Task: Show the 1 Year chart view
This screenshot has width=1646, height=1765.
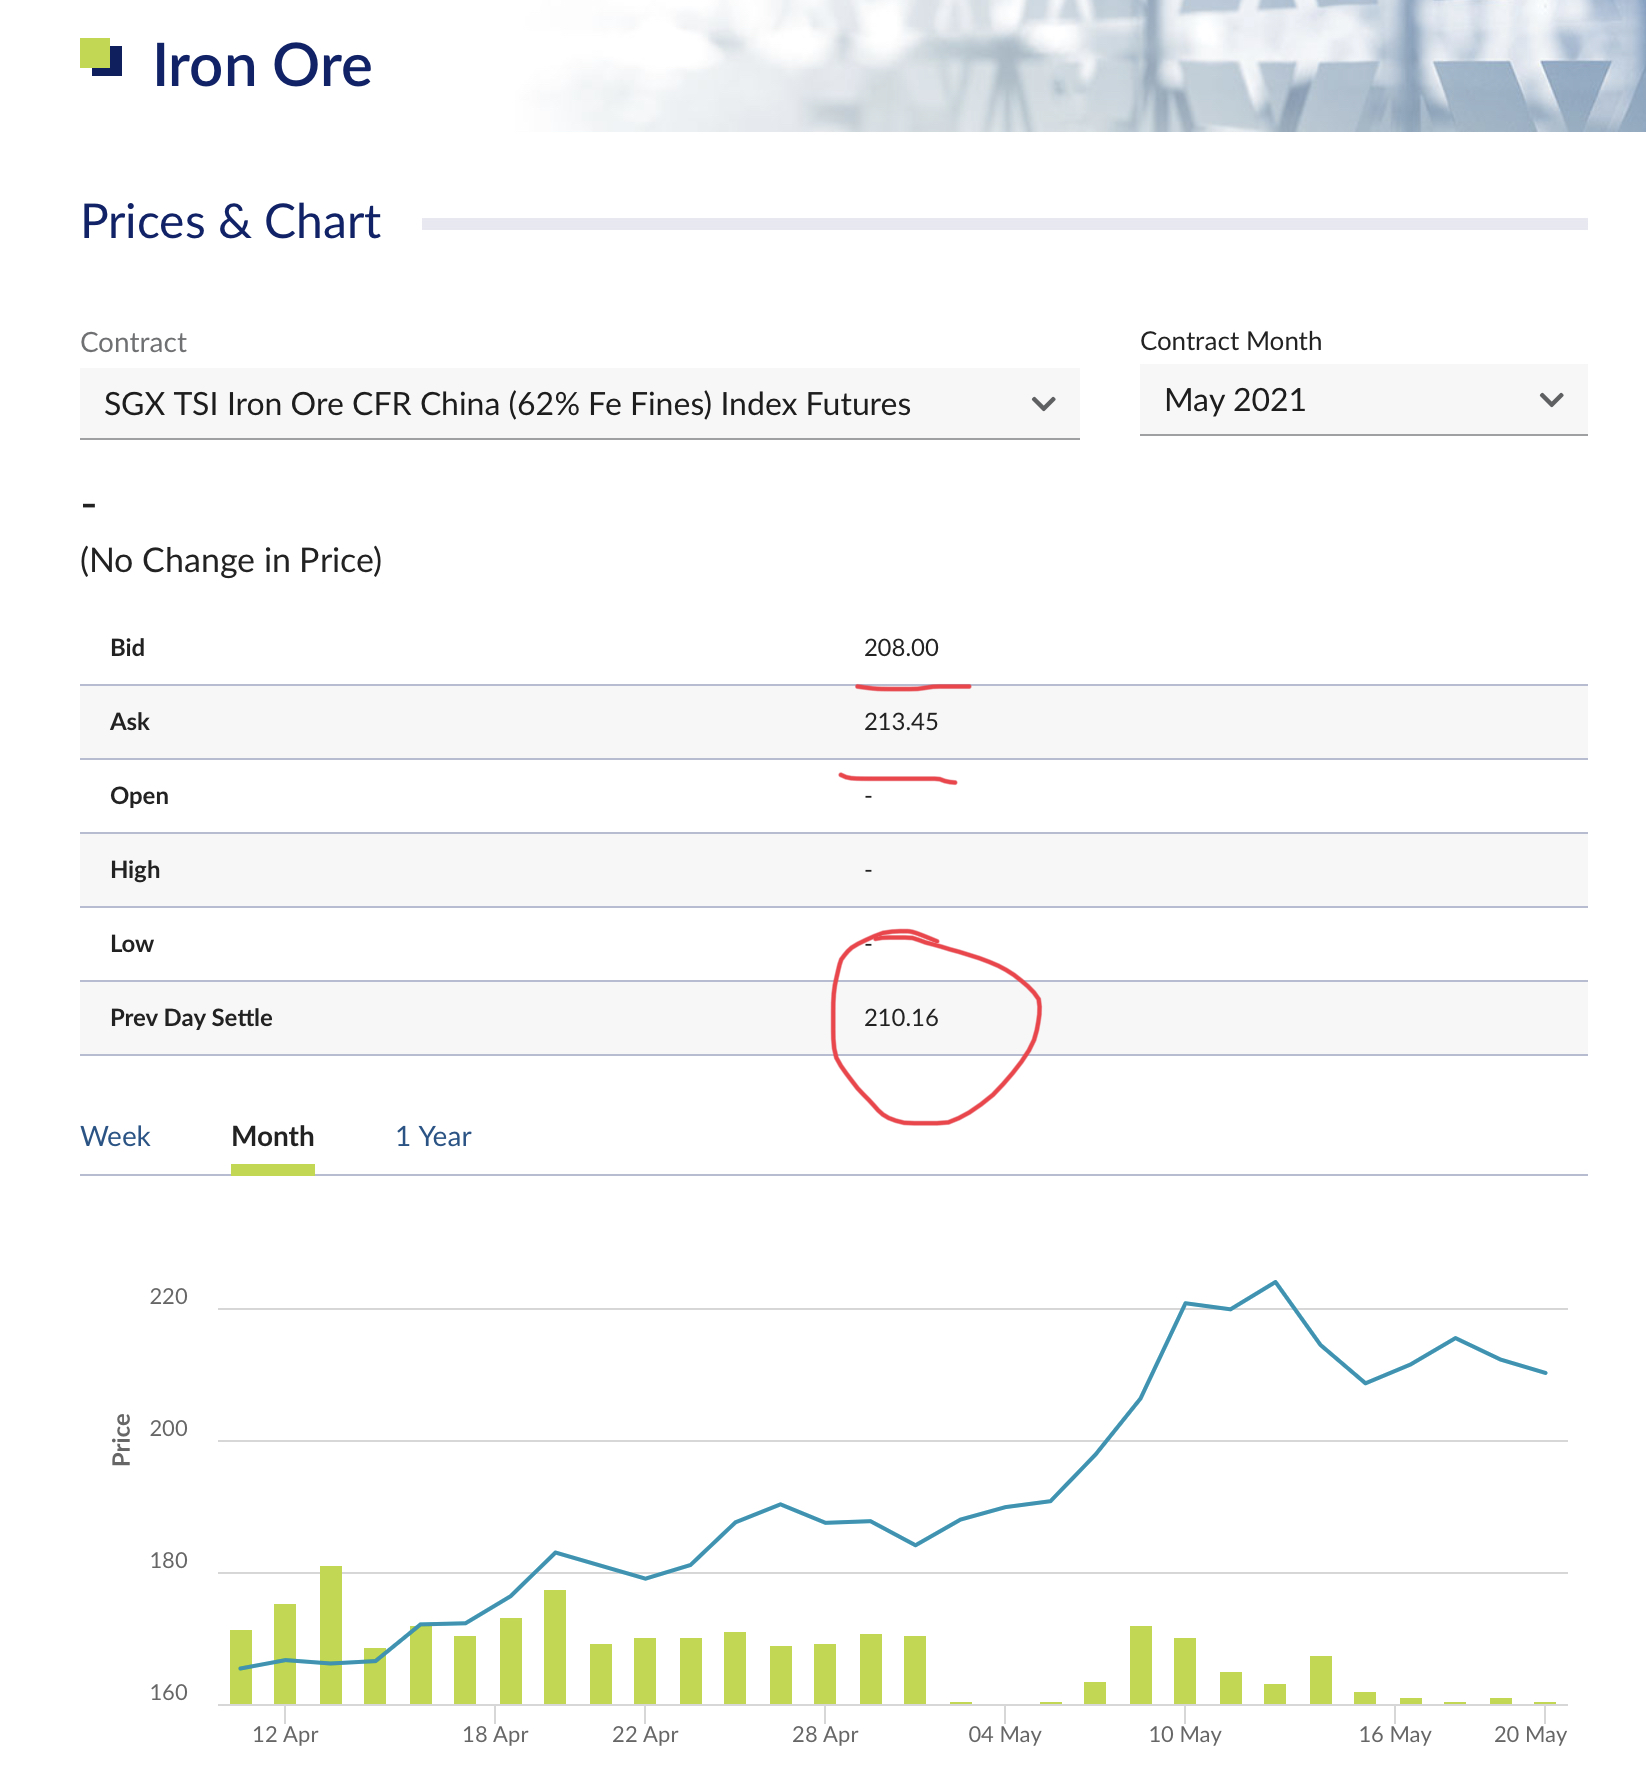Action: [x=433, y=1136]
